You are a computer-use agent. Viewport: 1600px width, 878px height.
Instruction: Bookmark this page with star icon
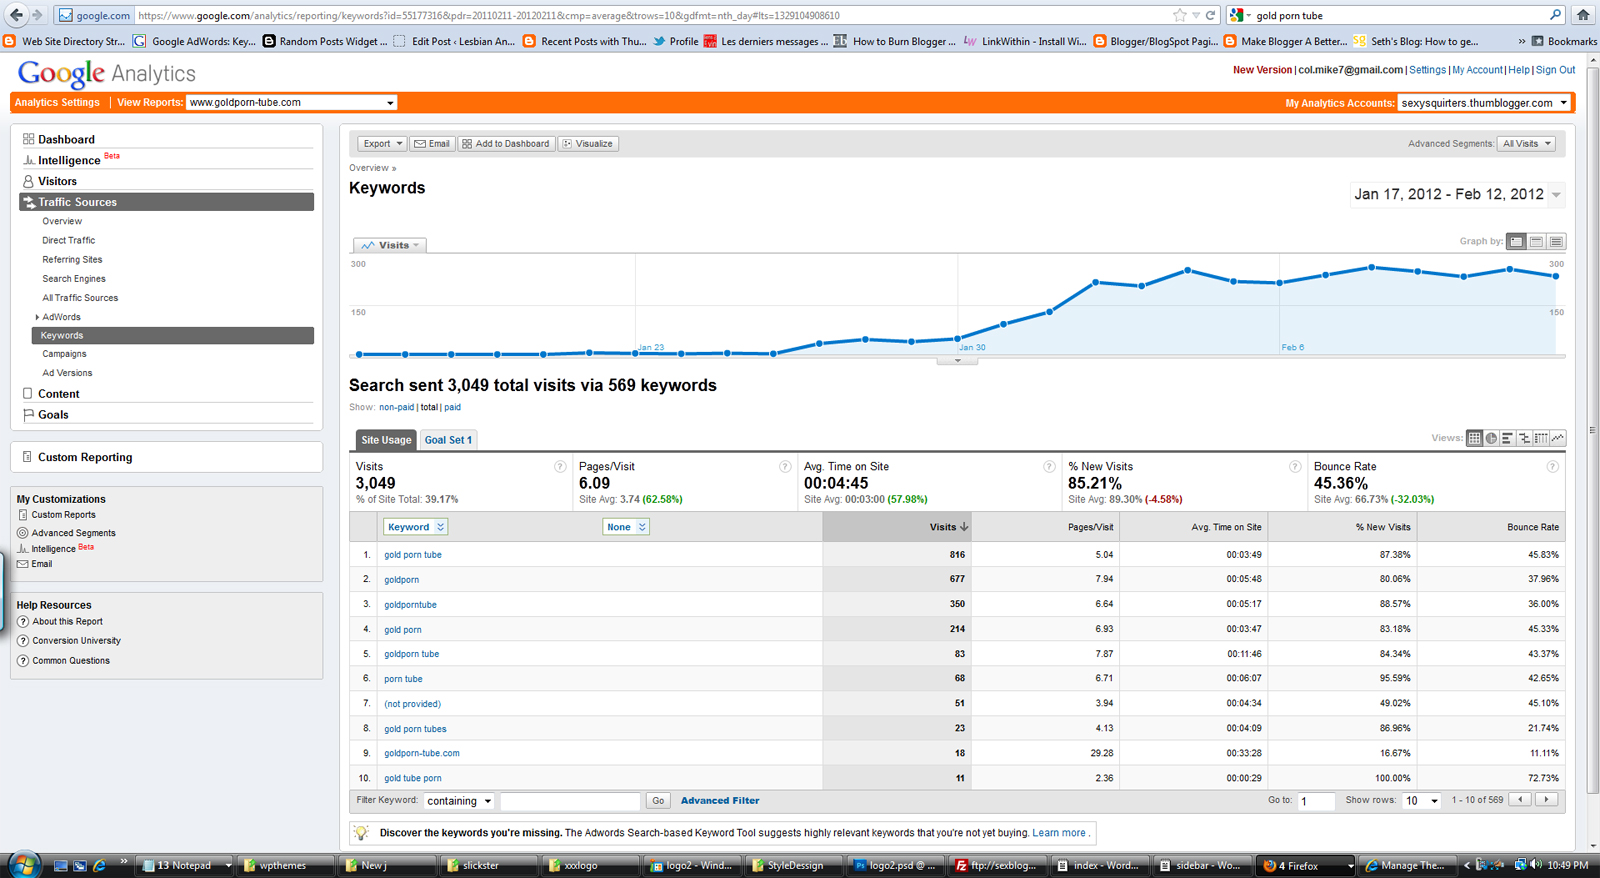coord(1180,15)
